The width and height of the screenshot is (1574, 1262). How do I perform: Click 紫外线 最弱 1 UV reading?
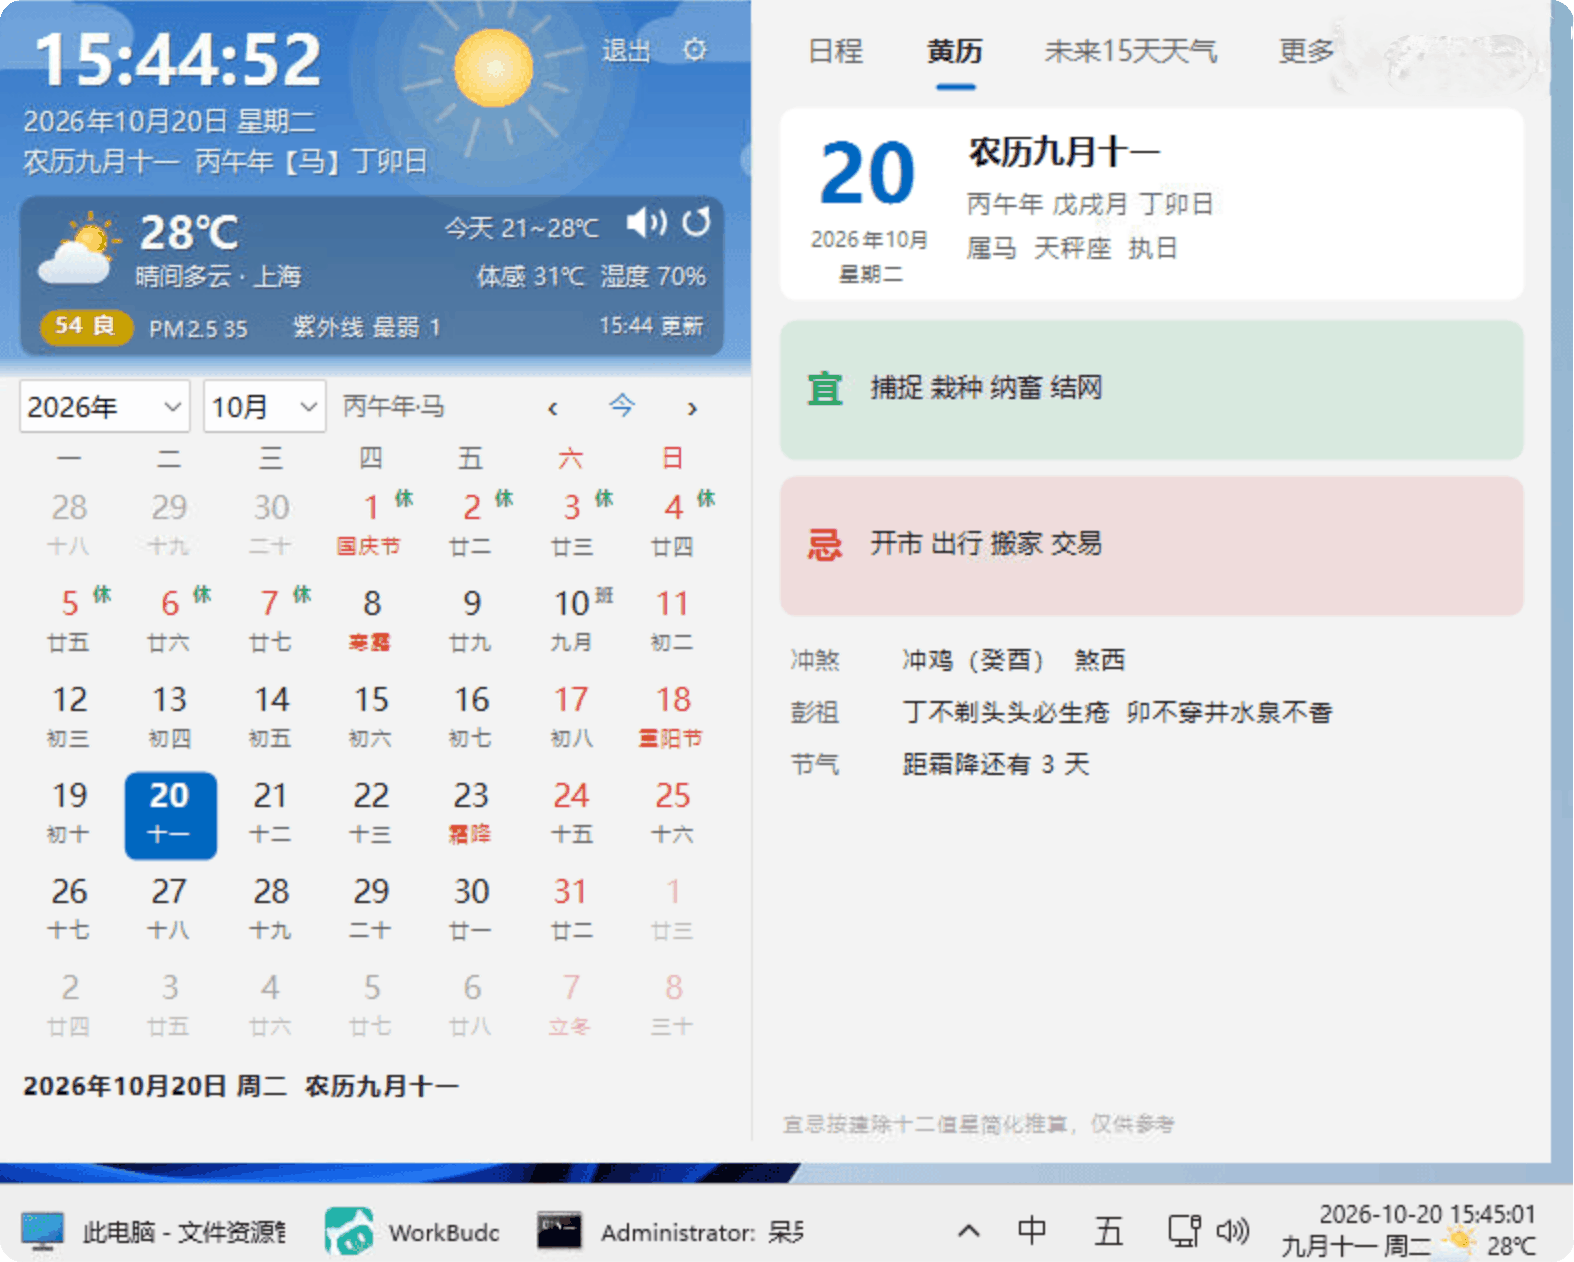(366, 327)
